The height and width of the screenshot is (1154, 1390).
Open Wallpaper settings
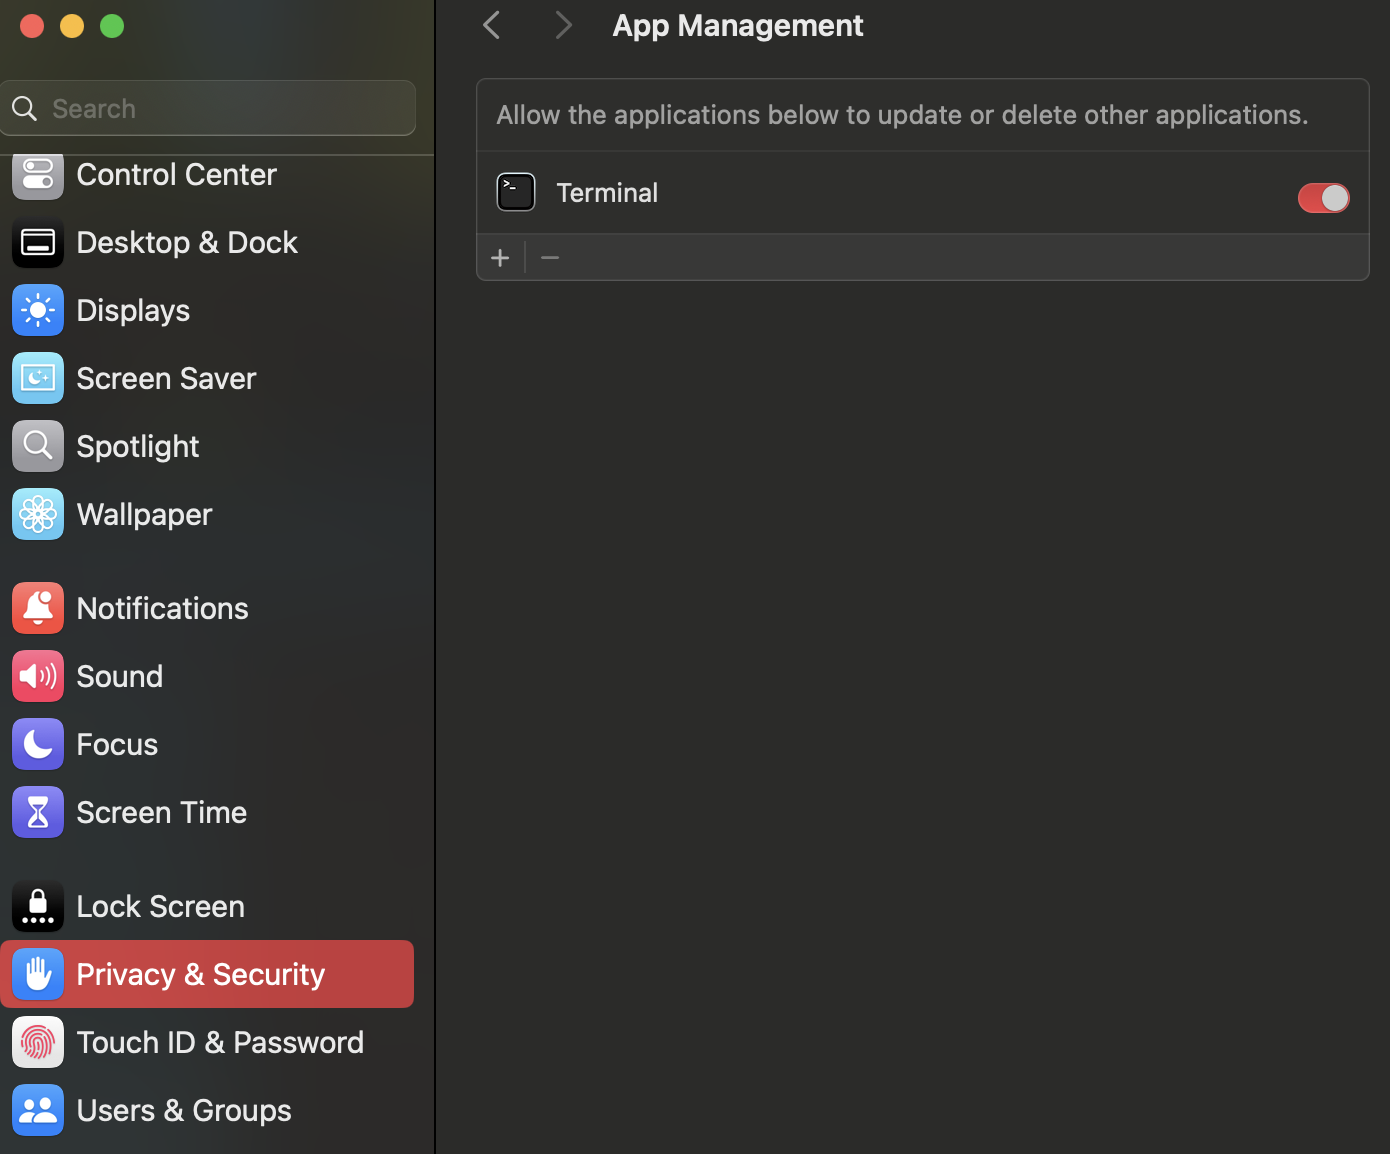point(207,515)
